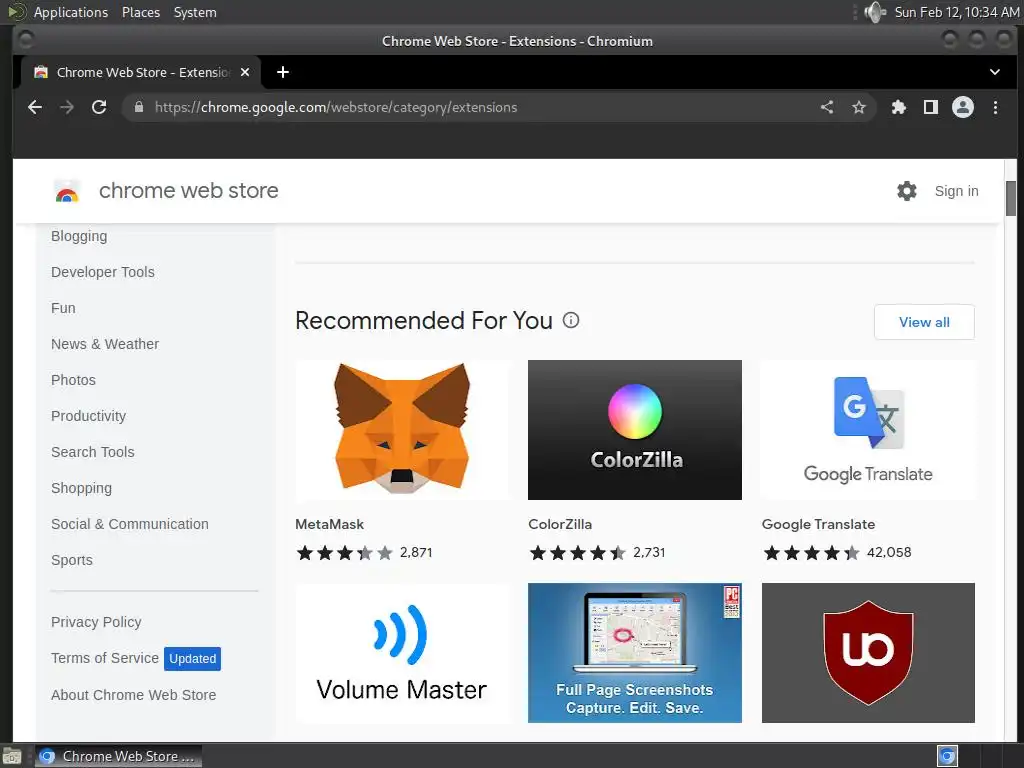Open the Developer Tools category

[103, 272]
